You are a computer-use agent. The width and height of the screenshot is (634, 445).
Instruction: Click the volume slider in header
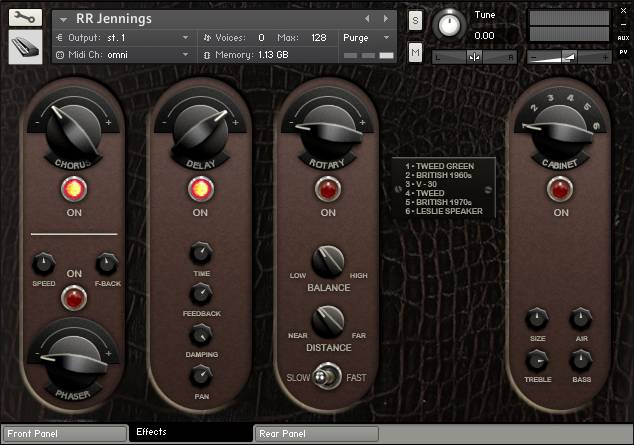tap(569, 57)
